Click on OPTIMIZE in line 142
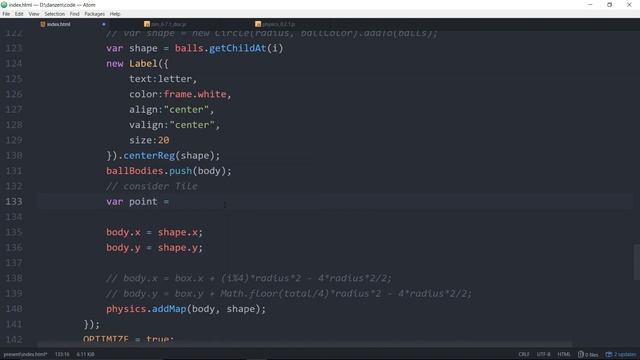This screenshot has width=640, height=360. 106,340
